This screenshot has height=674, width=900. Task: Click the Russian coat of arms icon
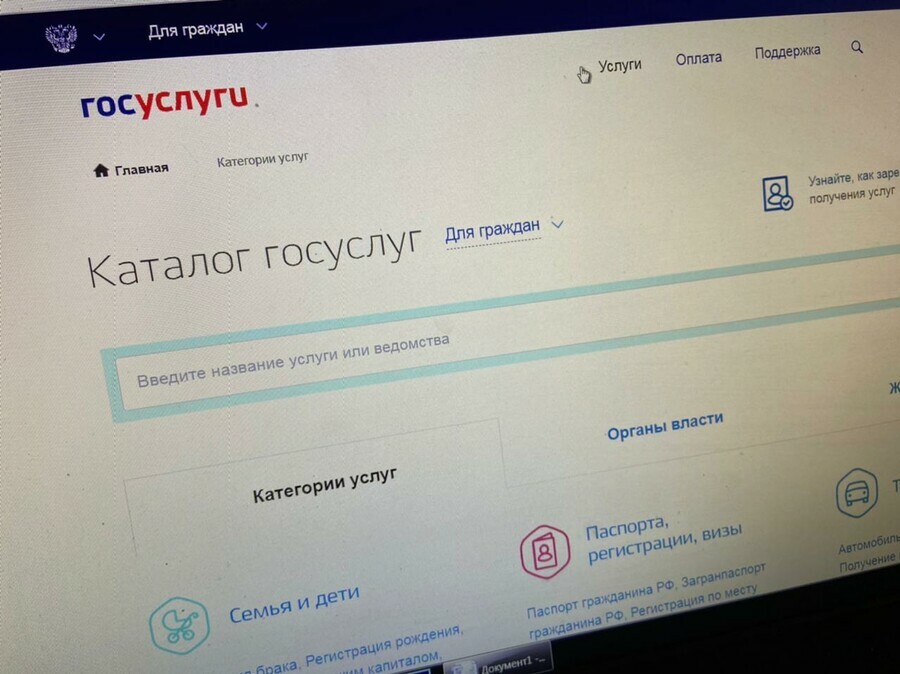tap(61, 38)
